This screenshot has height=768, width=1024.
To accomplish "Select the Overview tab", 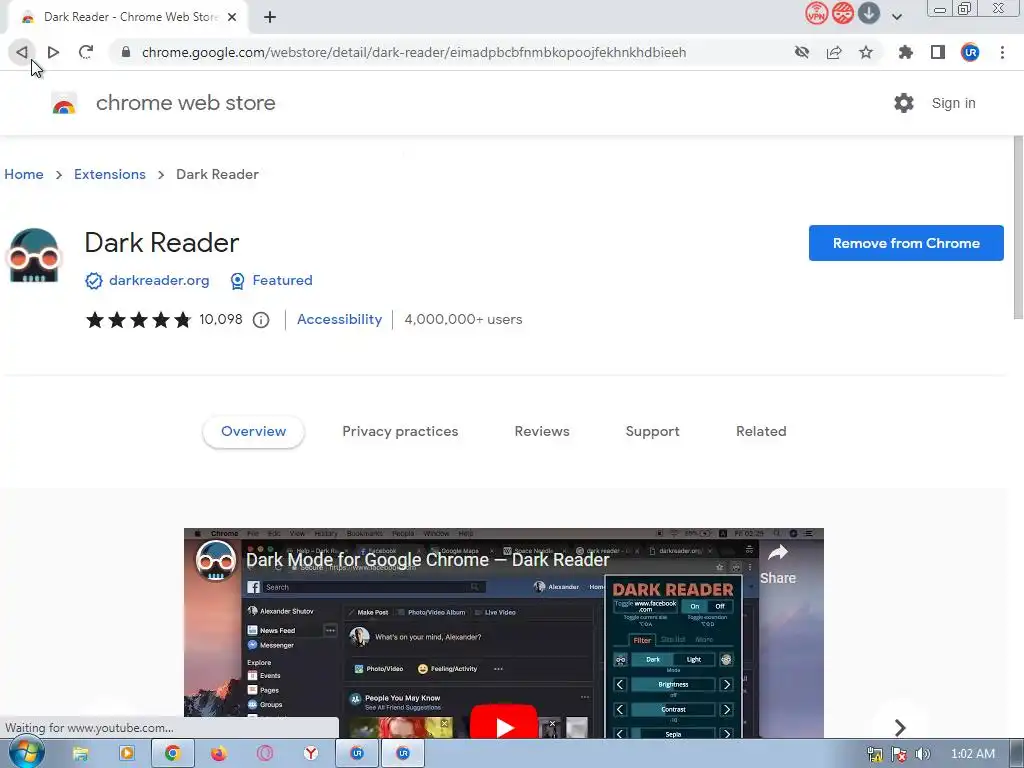I will click(x=253, y=431).
